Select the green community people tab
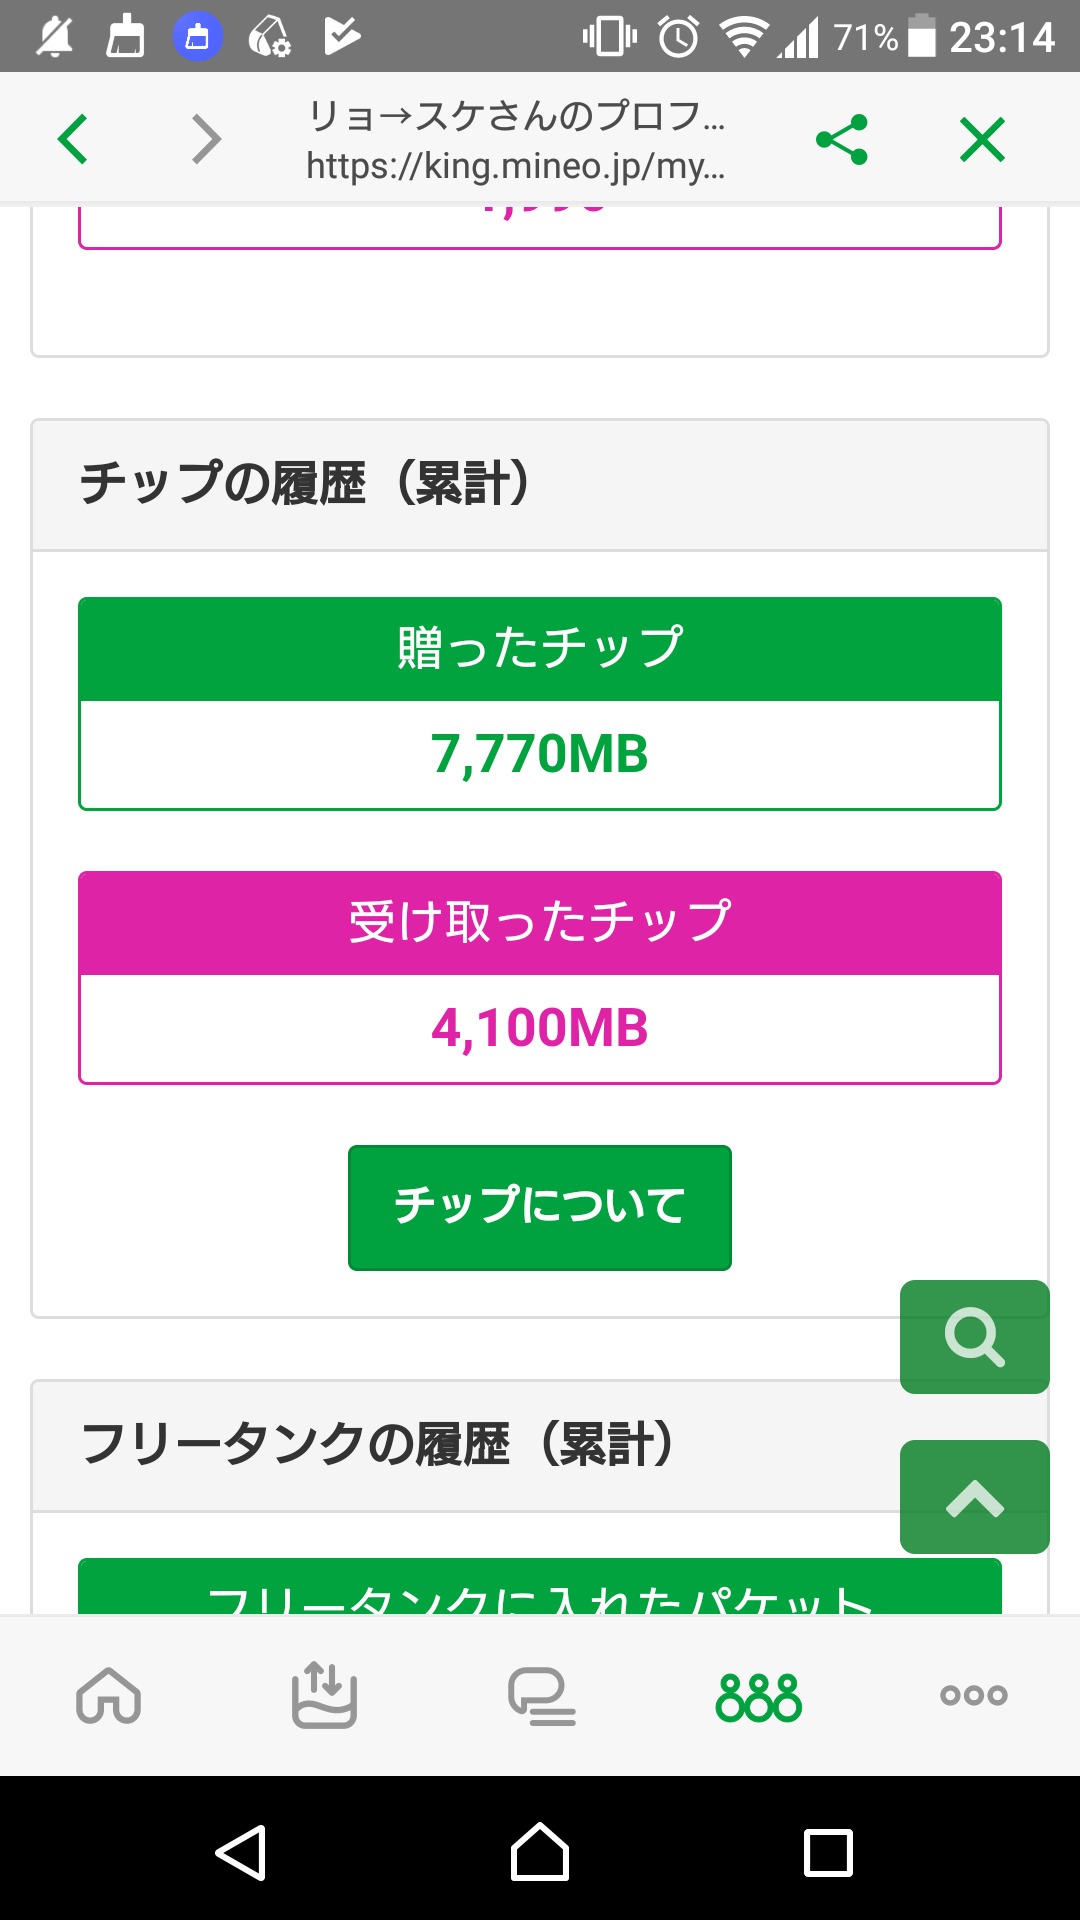 click(x=758, y=1698)
